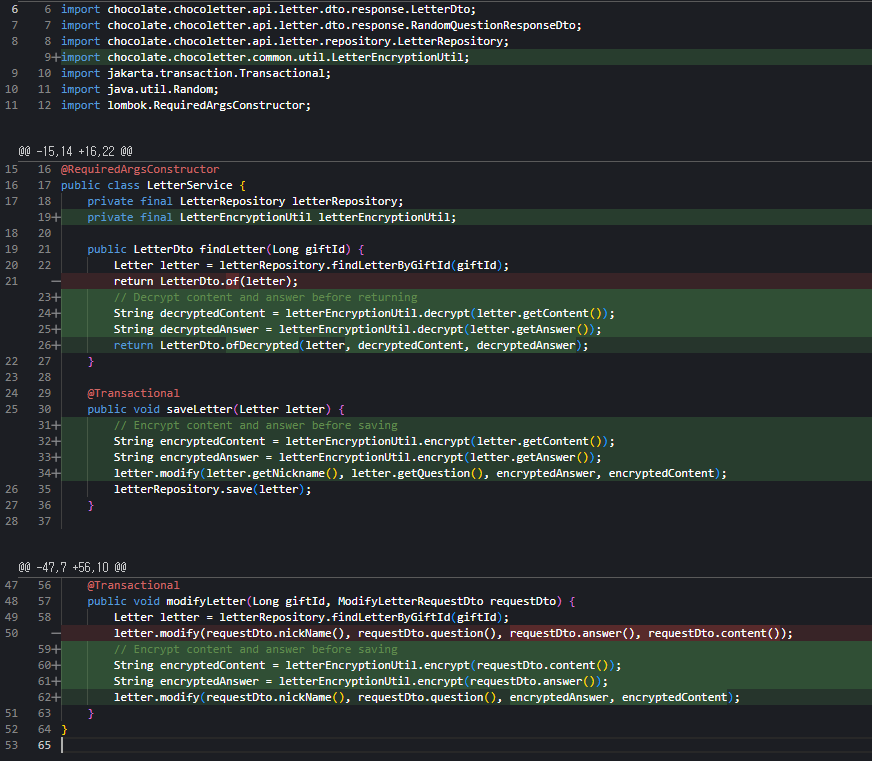Click the plus marker on 'Decrypt content and answer' comment line

pyautogui.click(x=55, y=297)
